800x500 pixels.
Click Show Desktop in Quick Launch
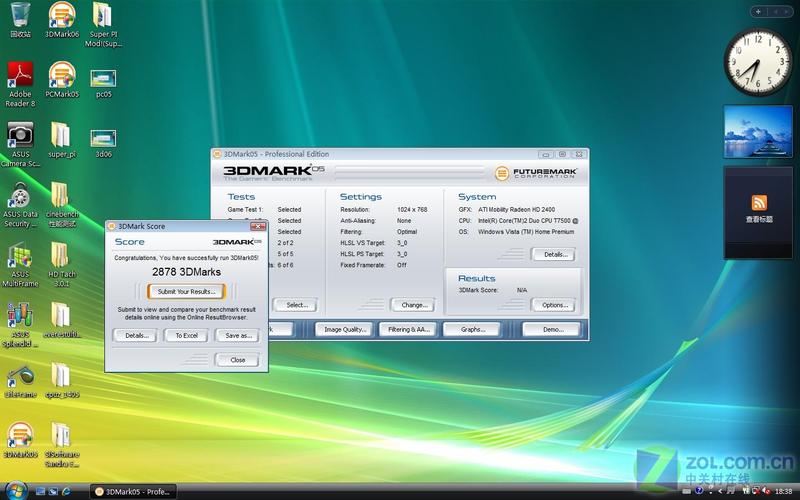[40, 491]
